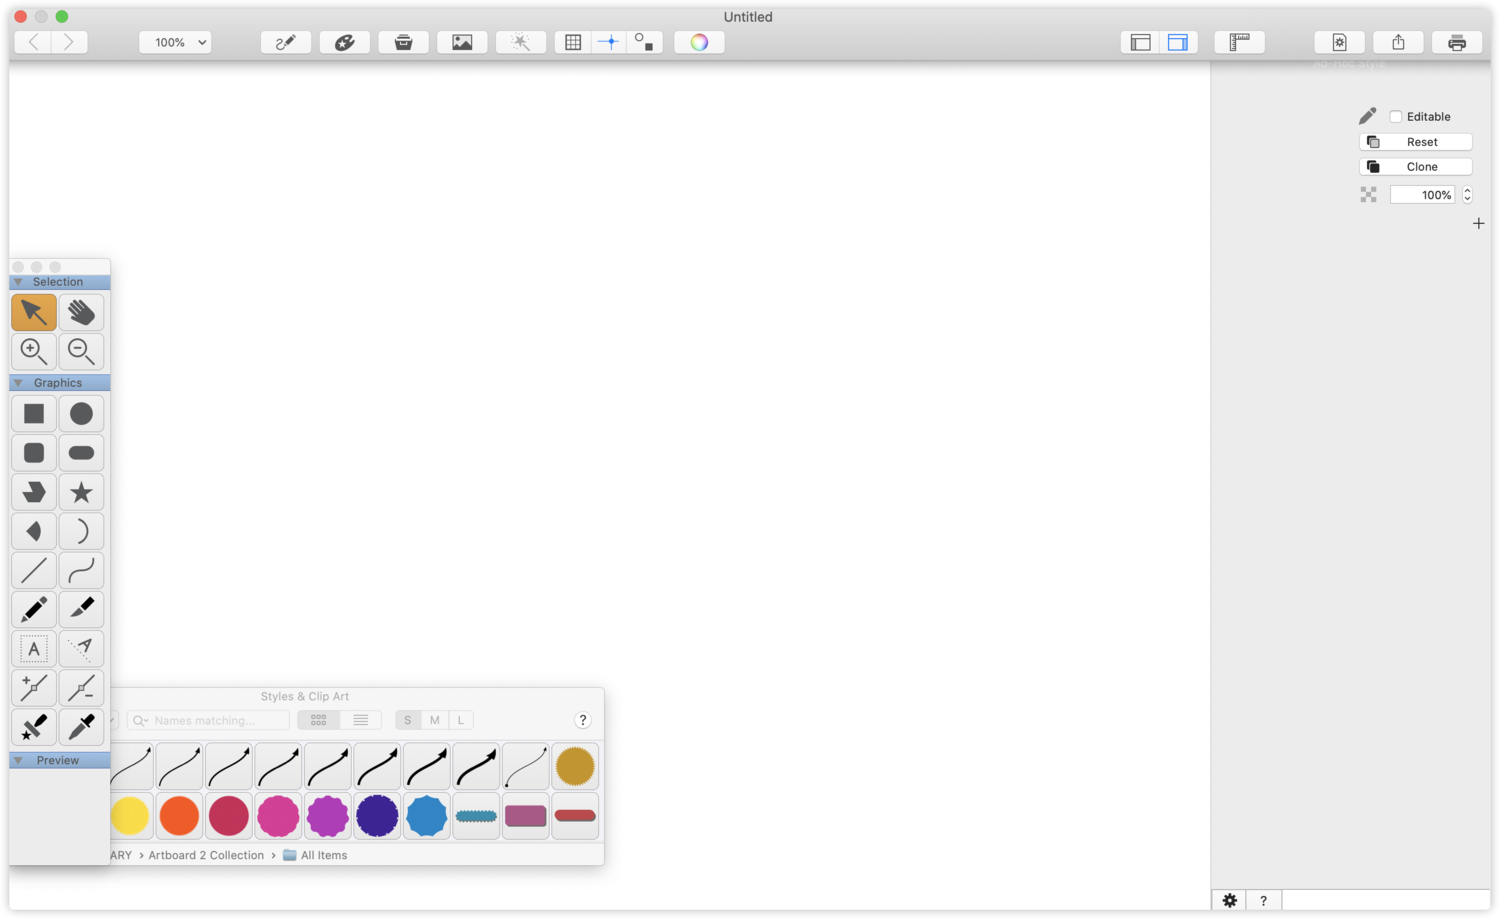Screen dimensions: 1500x919
Task: Choose the zoom out magnifier tool
Action: tap(81, 351)
